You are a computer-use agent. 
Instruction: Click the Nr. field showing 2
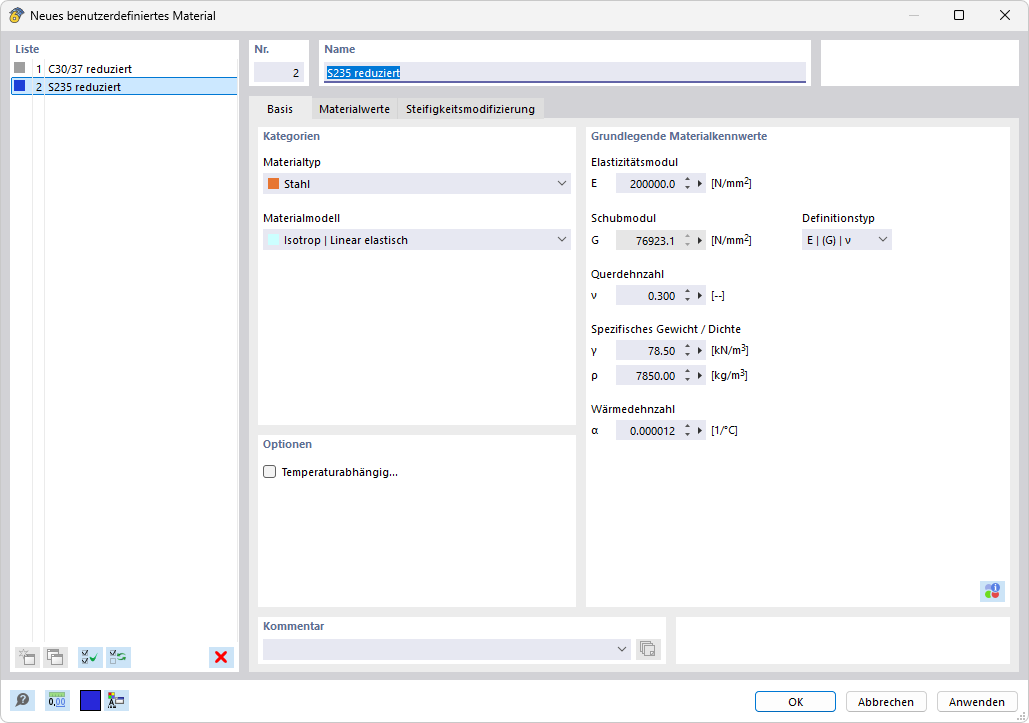(x=279, y=72)
